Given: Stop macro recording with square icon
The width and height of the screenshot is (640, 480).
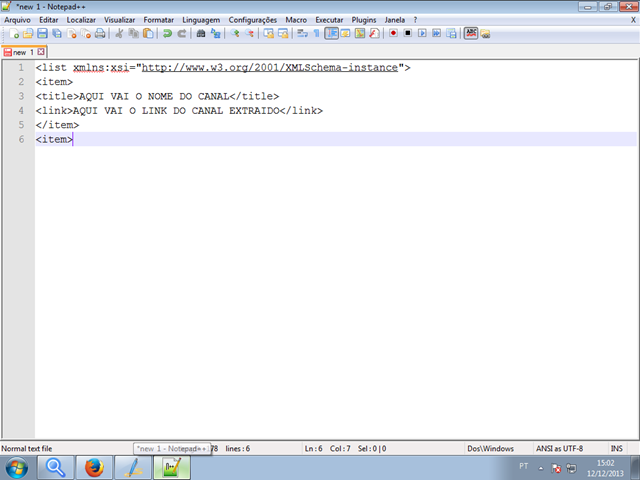Looking at the screenshot, I should [x=407, y=33].
